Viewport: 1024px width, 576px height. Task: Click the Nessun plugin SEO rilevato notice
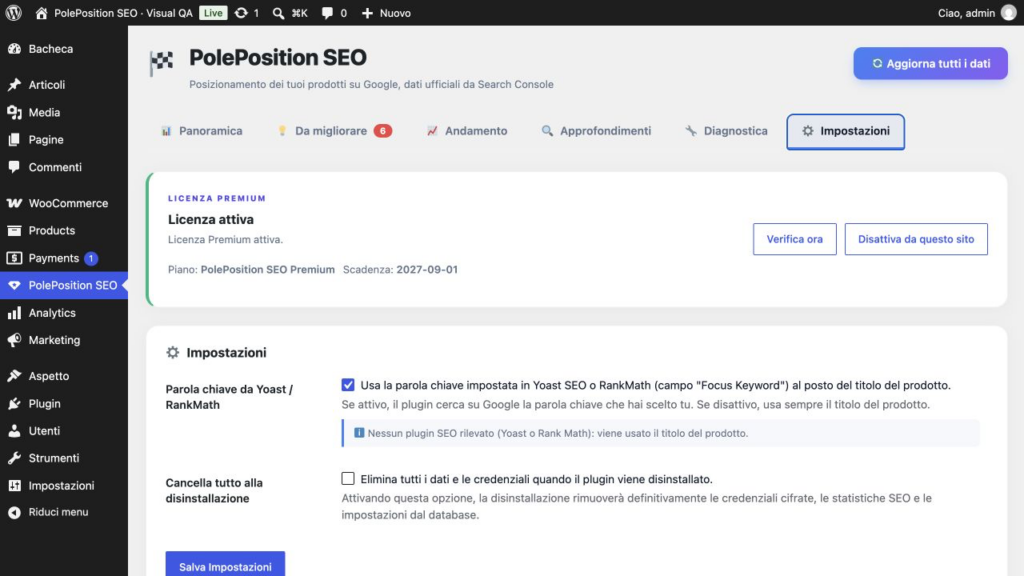(660, 433)
